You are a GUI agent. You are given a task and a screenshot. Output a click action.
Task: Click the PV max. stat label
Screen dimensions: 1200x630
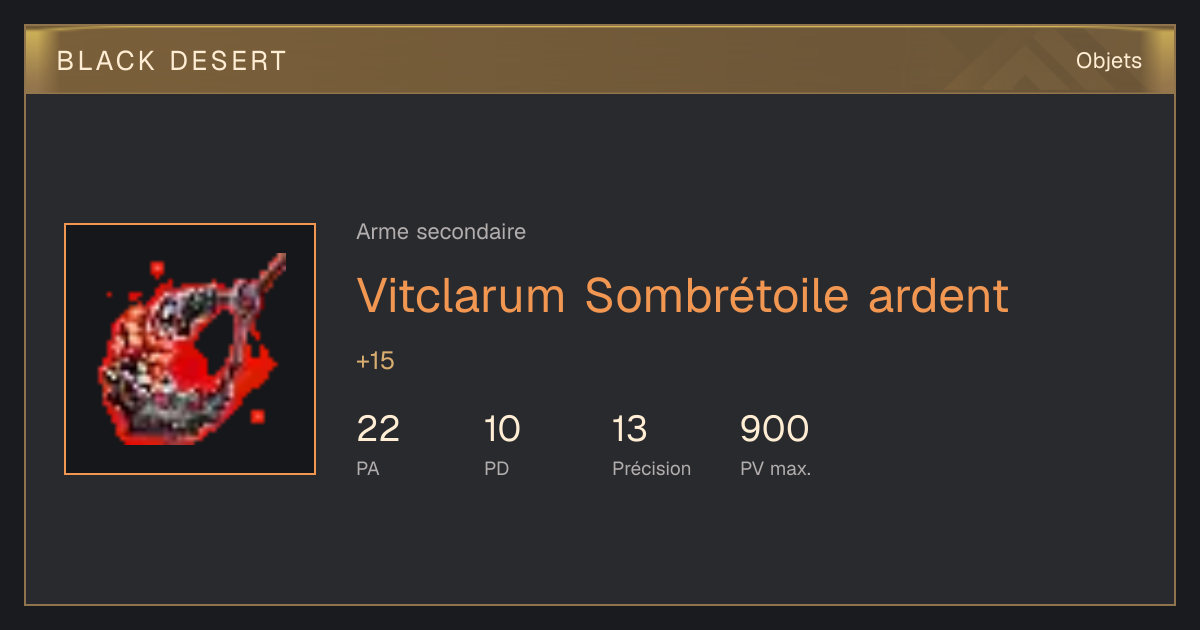click(775, 468)
